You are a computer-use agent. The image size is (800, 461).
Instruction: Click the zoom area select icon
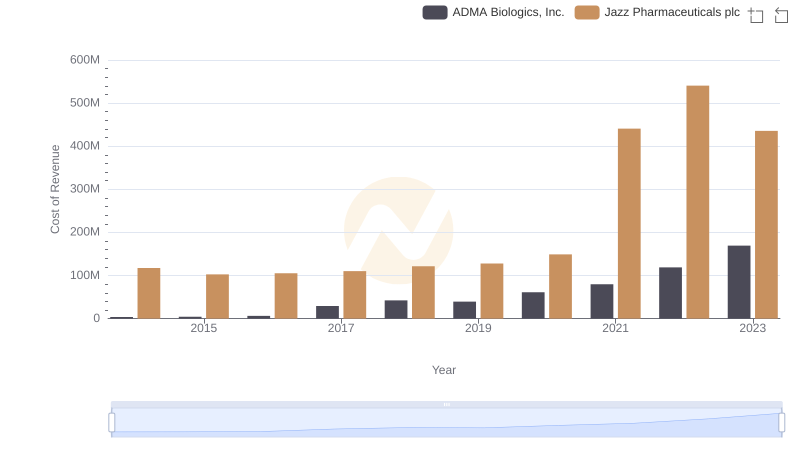(x=756, y=15)
